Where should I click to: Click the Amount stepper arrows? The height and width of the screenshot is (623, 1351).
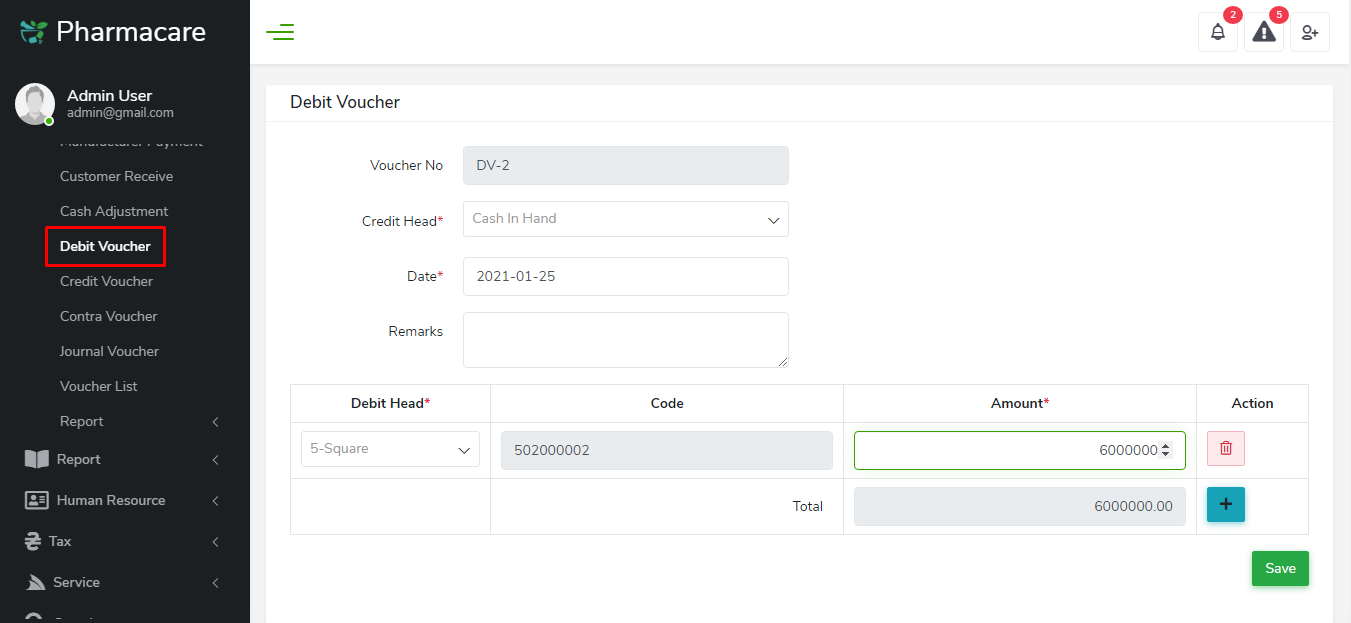pyautogui.click(x=1165, y=450)
